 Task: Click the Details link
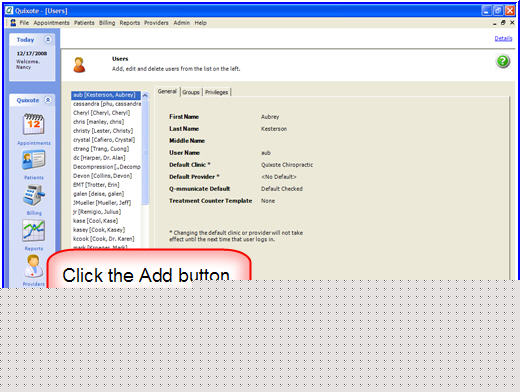503,38
